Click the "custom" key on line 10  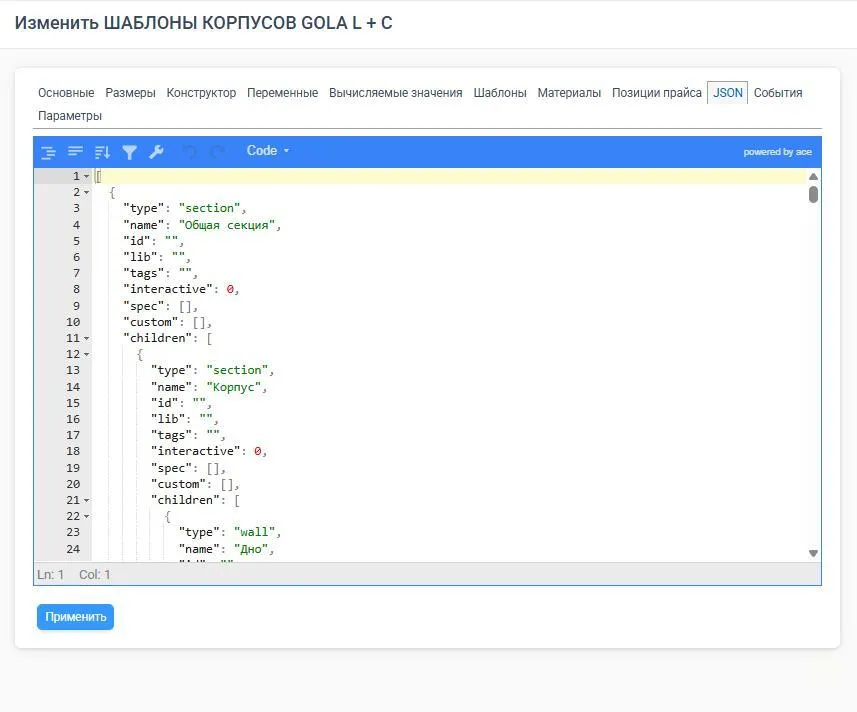(151, 322)
